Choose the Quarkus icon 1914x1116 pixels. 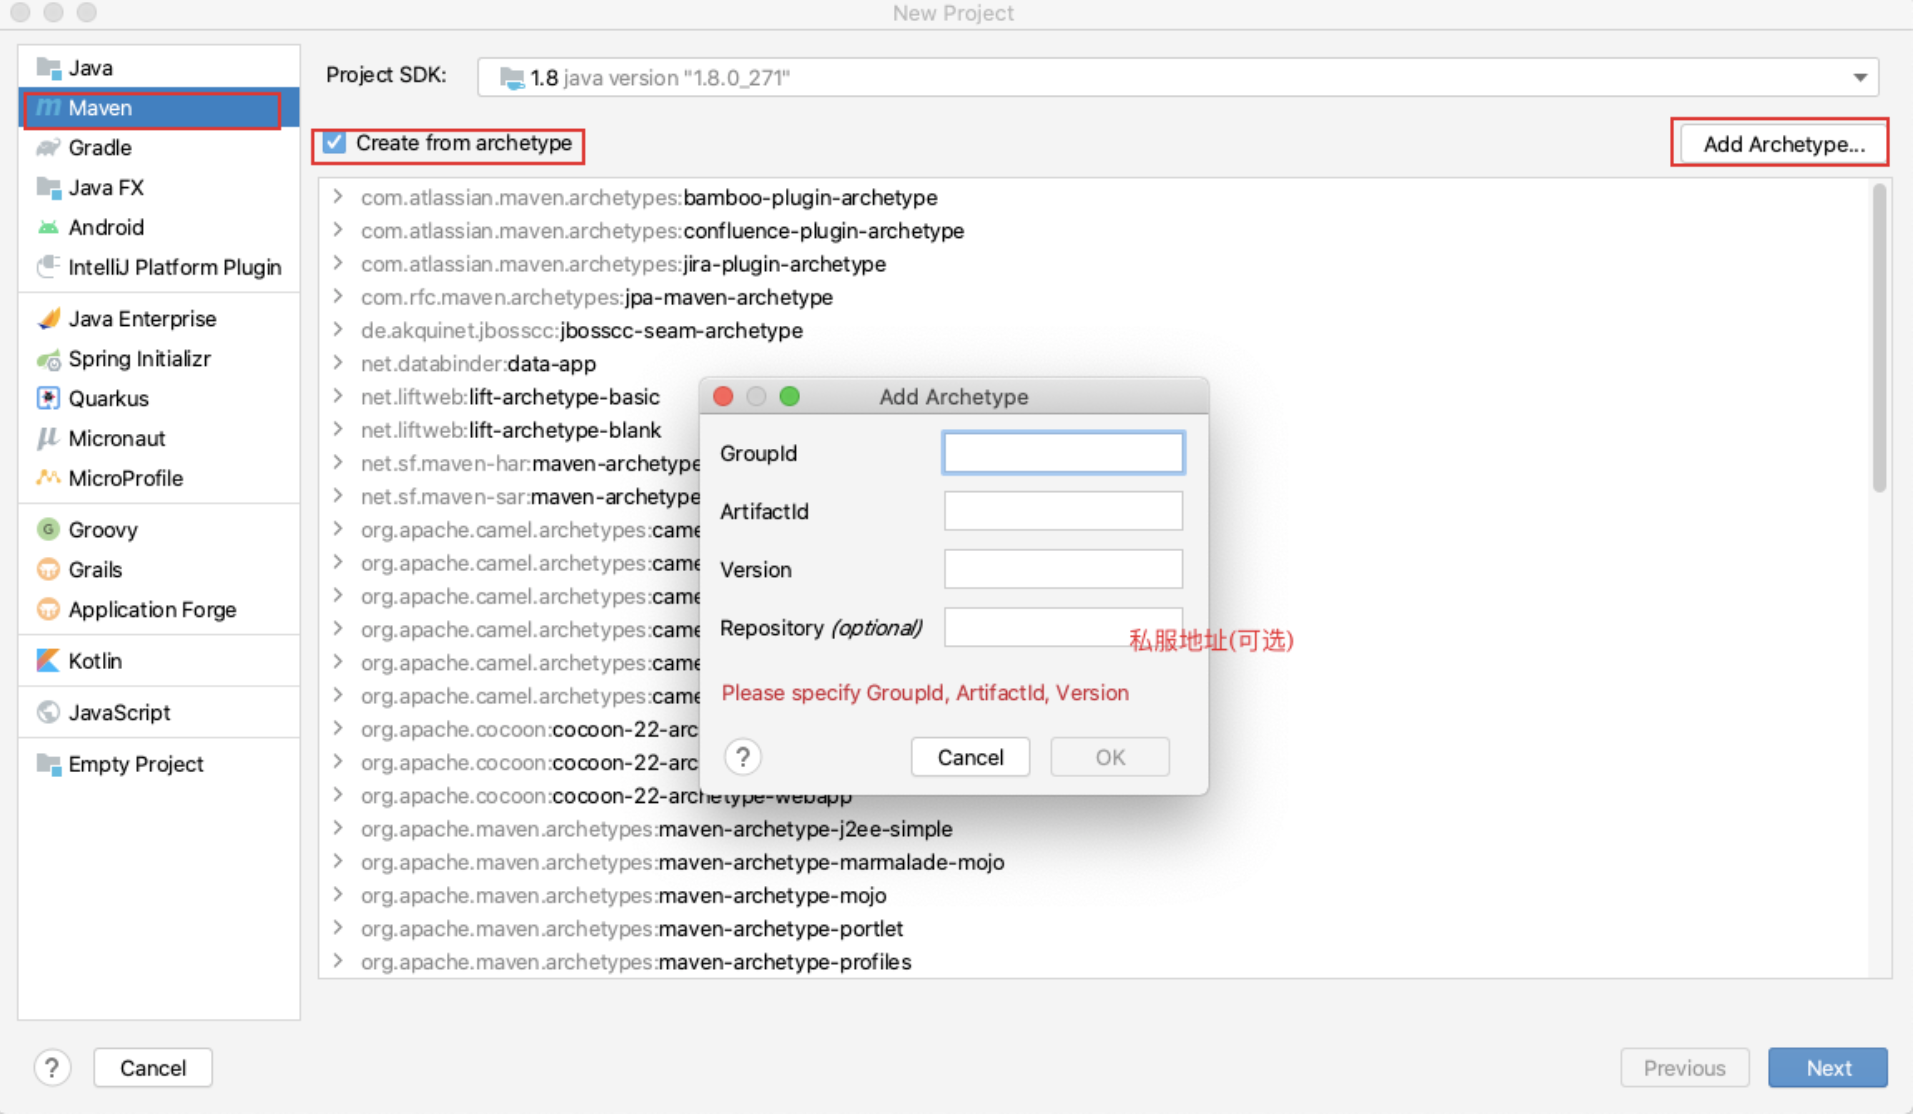tap(48, 399)
